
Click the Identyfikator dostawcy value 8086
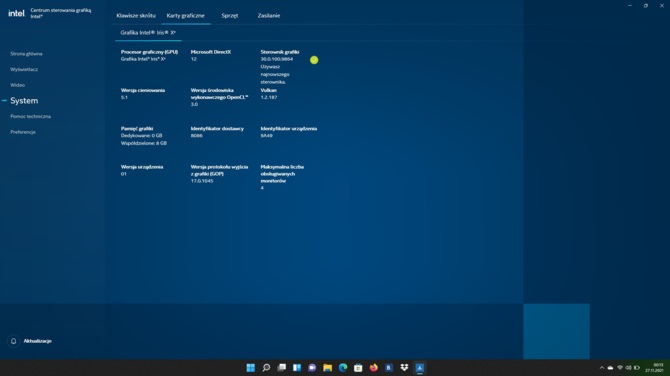click(x=197, y=135)
